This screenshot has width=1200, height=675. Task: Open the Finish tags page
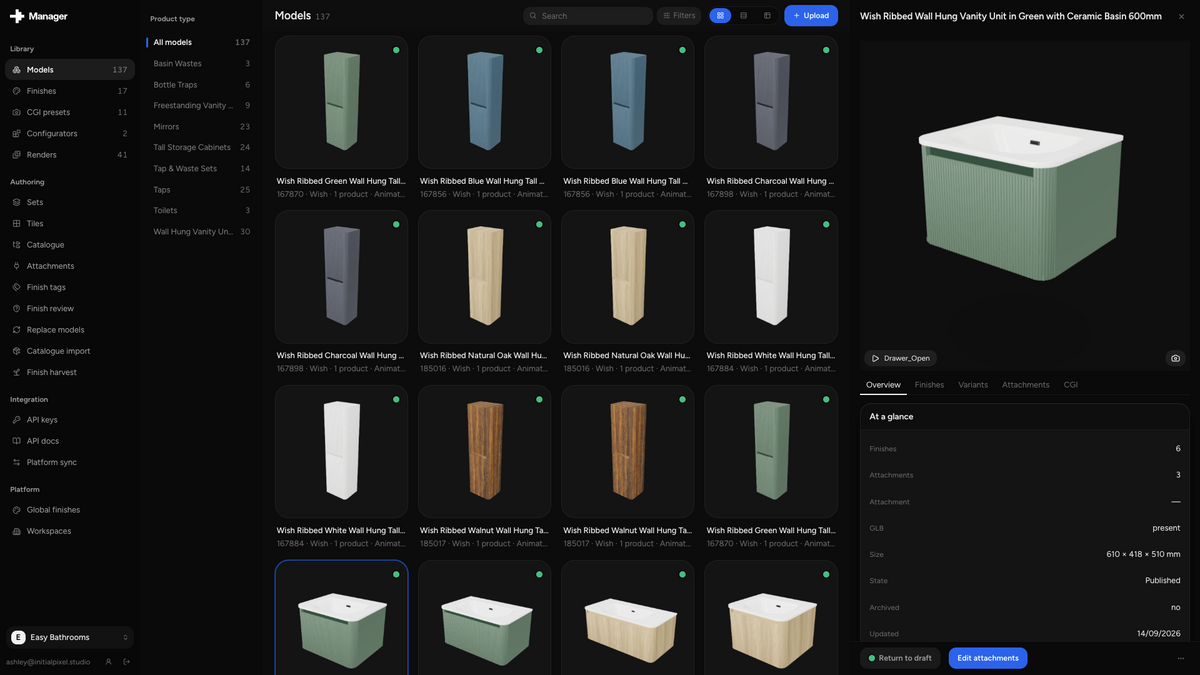point(69,287)
